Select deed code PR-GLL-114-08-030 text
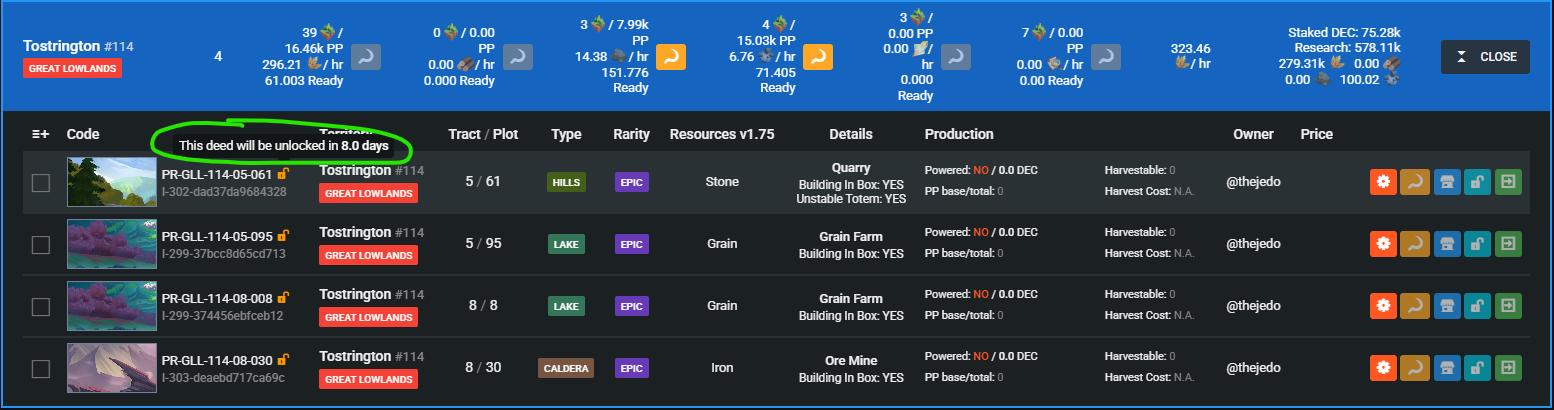The height and width of the screenshot is (410, 1554). 218,360
